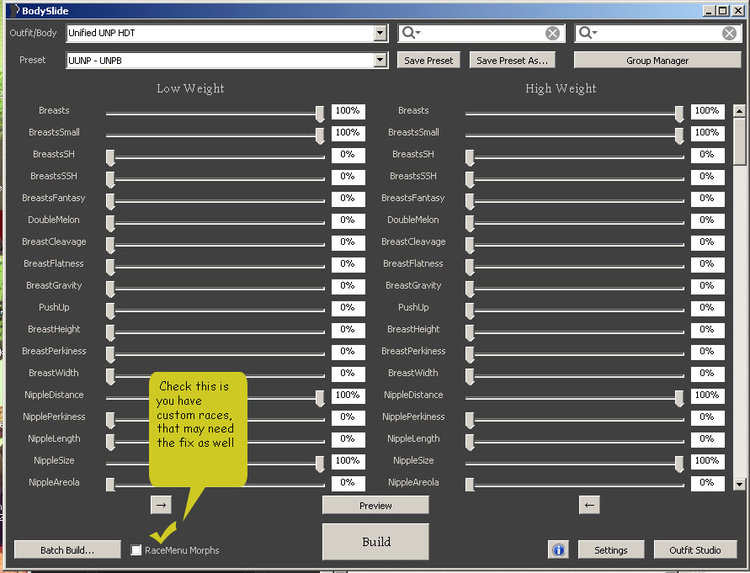Screen dimensions: 750x573
Task: Click the High Weight BreastGravity slider handle
Action: [x=470, y=289]
